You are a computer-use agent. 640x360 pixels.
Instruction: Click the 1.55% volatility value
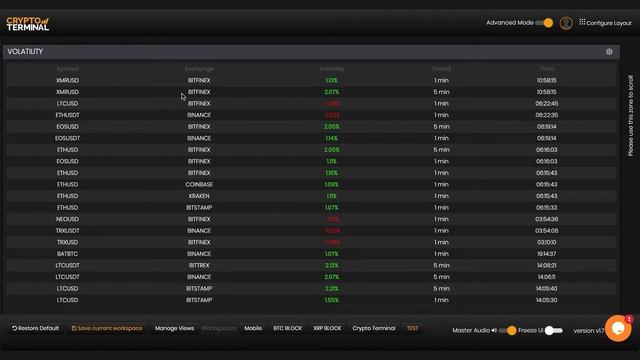coord(331,300)
